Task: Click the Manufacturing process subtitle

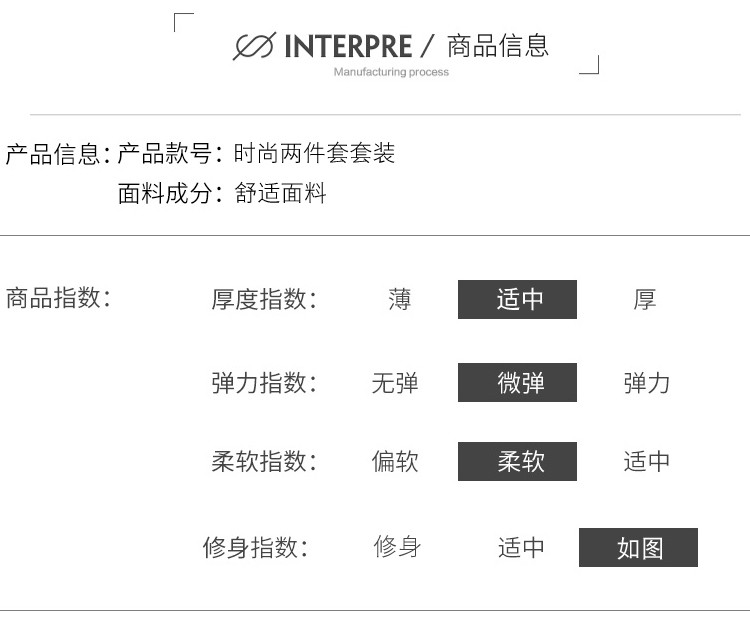Action: (391, 72)
